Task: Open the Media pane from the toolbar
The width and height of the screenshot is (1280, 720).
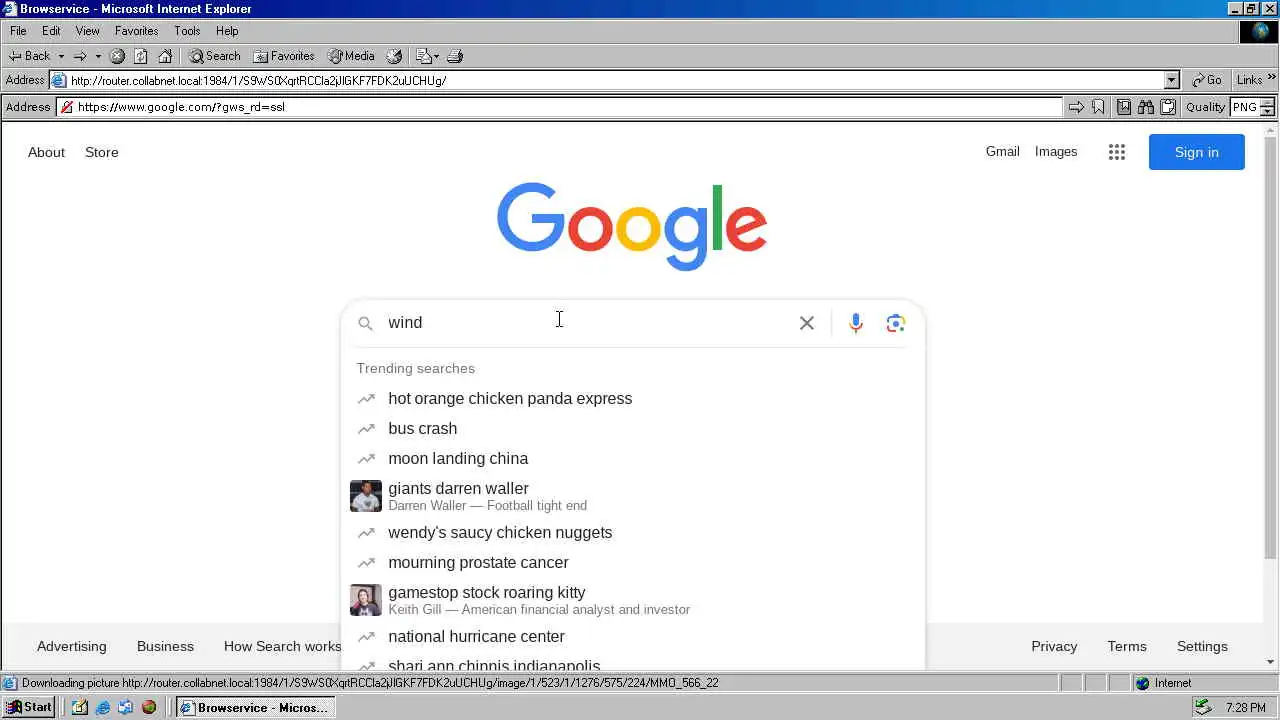Action: click(x=351, y=56)
